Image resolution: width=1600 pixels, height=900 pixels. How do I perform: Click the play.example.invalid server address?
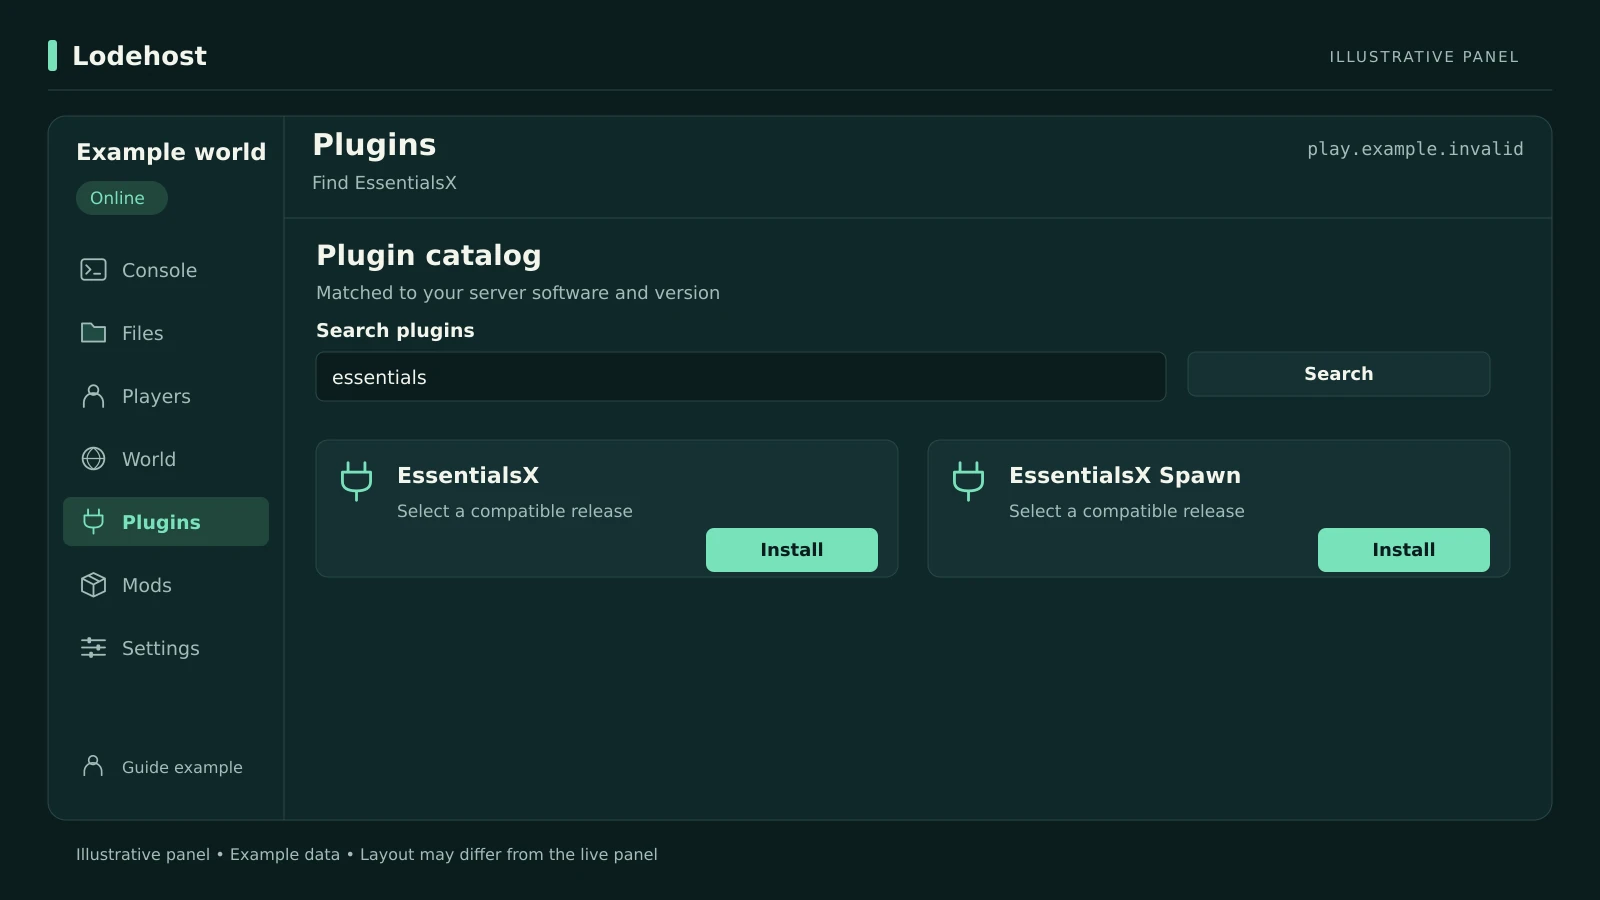point(1415,149)
